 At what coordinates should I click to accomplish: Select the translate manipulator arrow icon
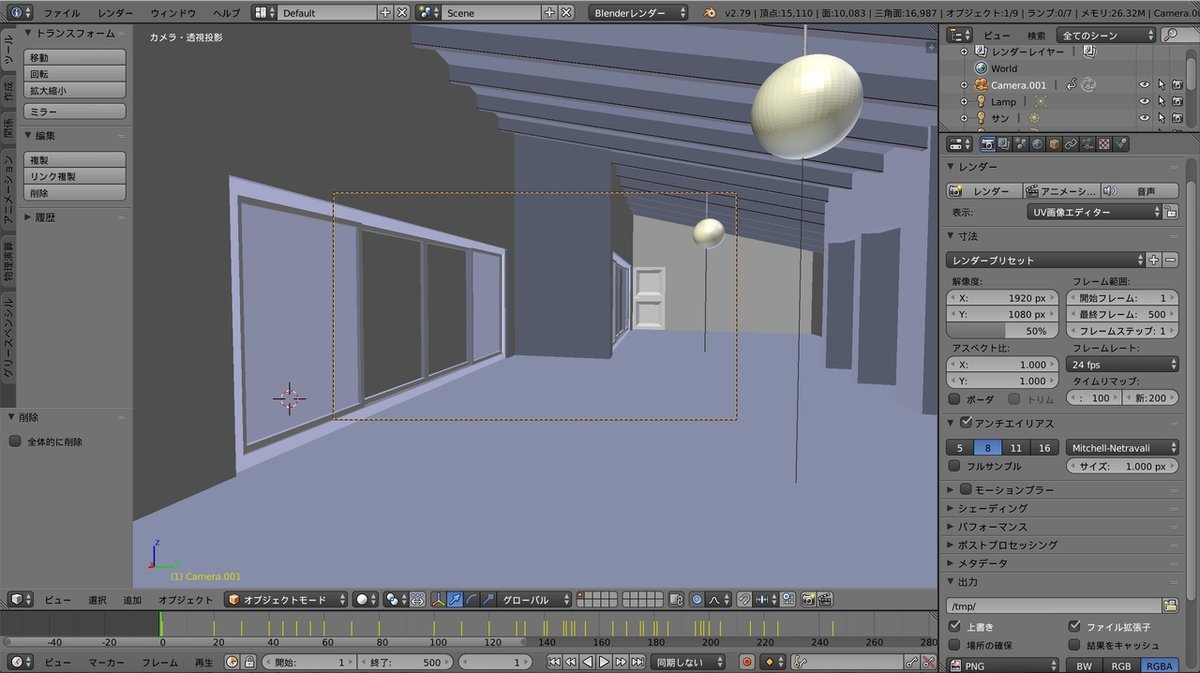(x=455, y=599)
